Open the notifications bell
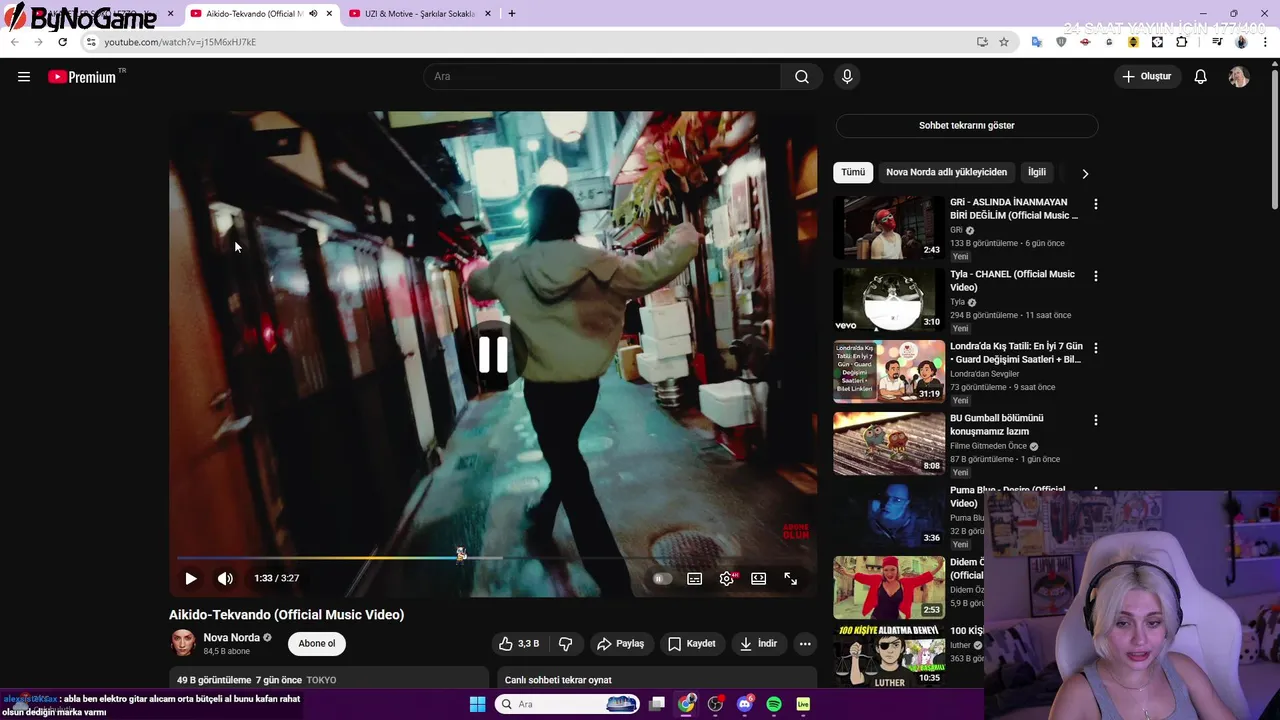The image size is (1280, 720). (1201, 77)
